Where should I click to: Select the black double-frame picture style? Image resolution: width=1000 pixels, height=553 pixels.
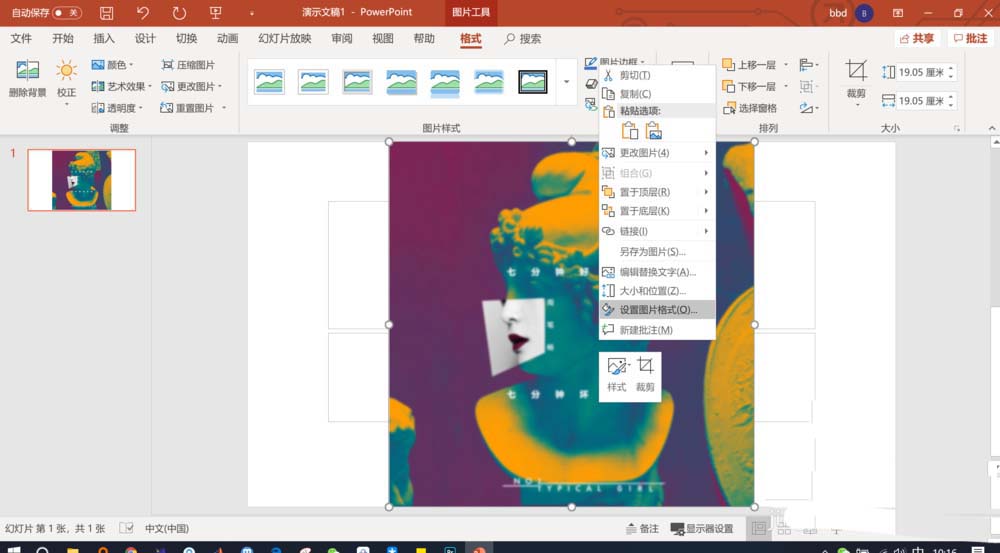(x=533, y=82)
